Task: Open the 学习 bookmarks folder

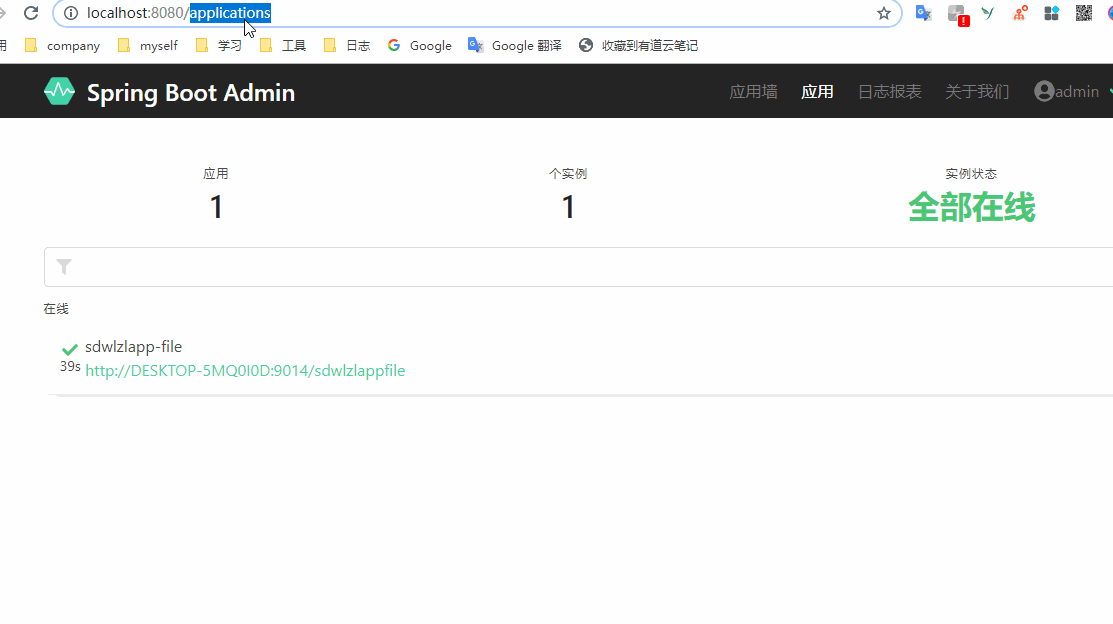Action: coord(219,45)
